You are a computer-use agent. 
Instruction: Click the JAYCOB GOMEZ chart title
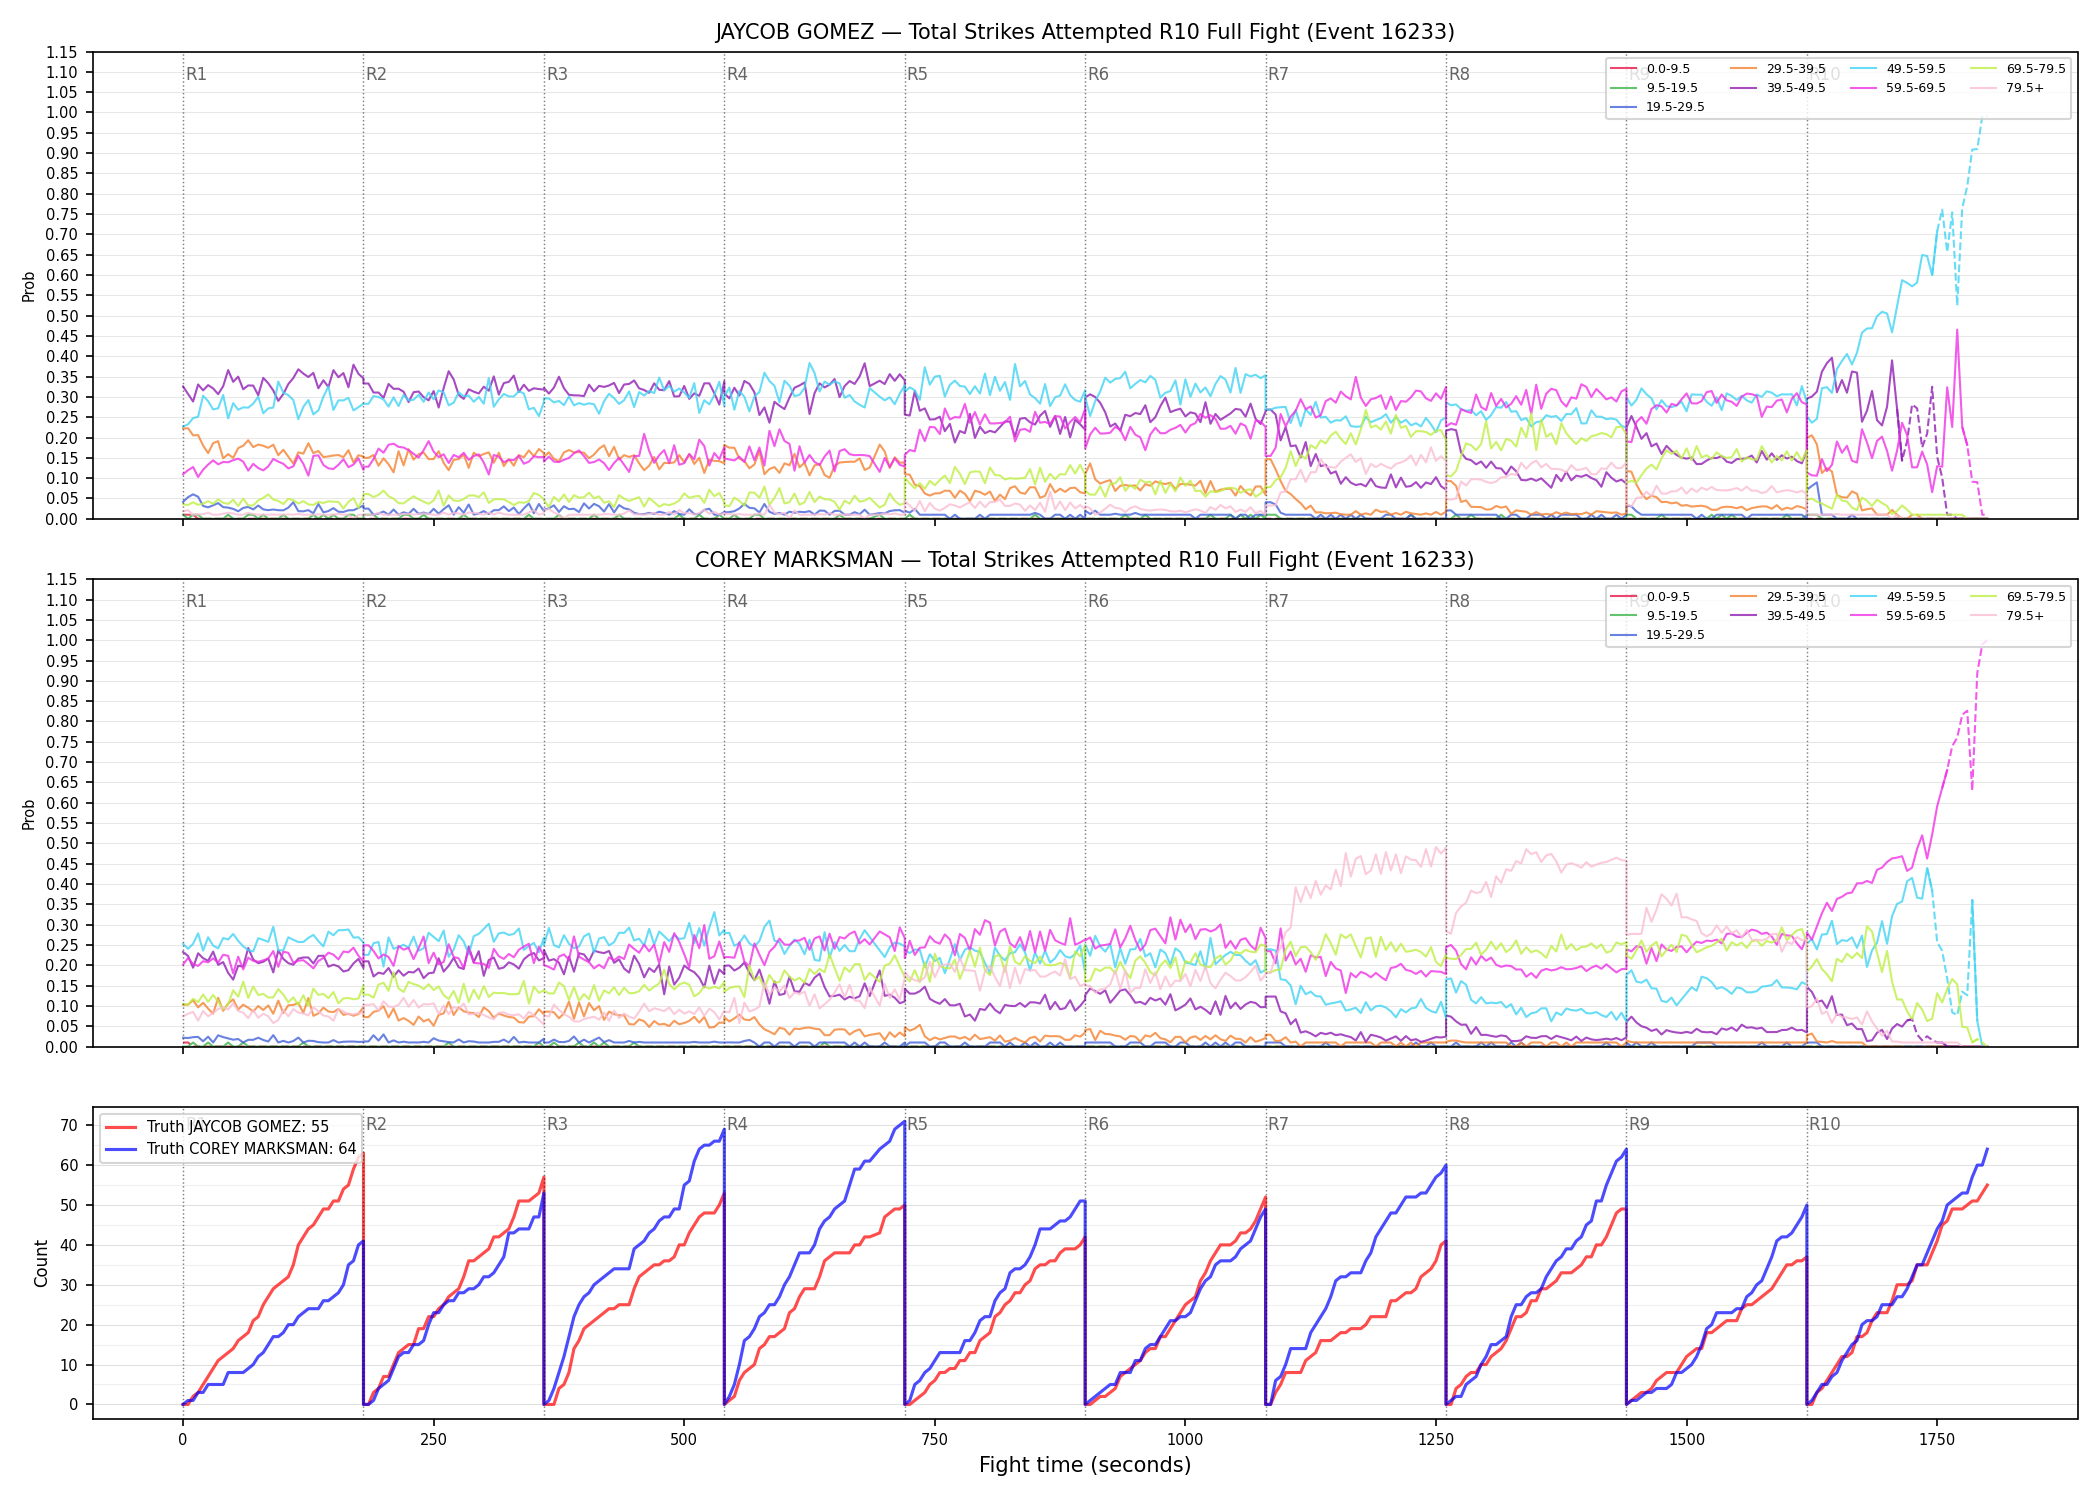click(x=1085, y=32)
